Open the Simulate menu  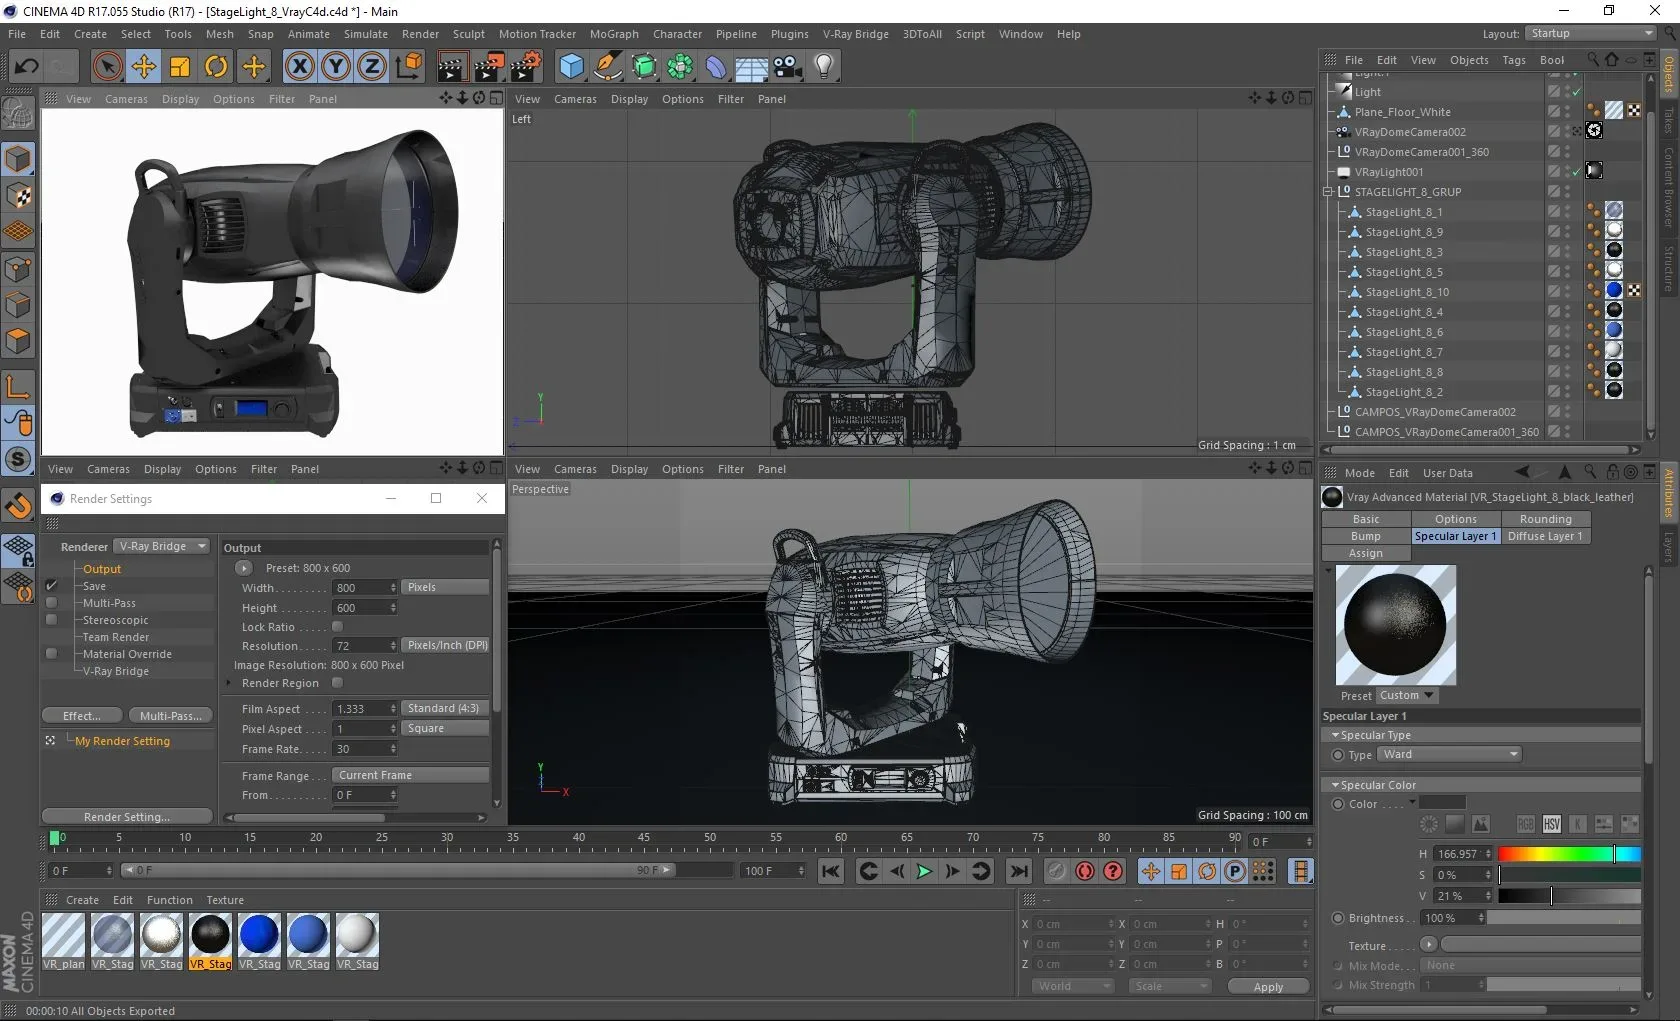pos(366,34)
